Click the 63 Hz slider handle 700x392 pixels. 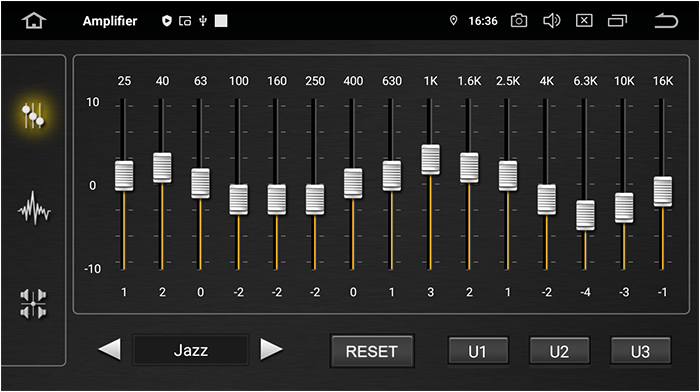click(x=200, y=183)
